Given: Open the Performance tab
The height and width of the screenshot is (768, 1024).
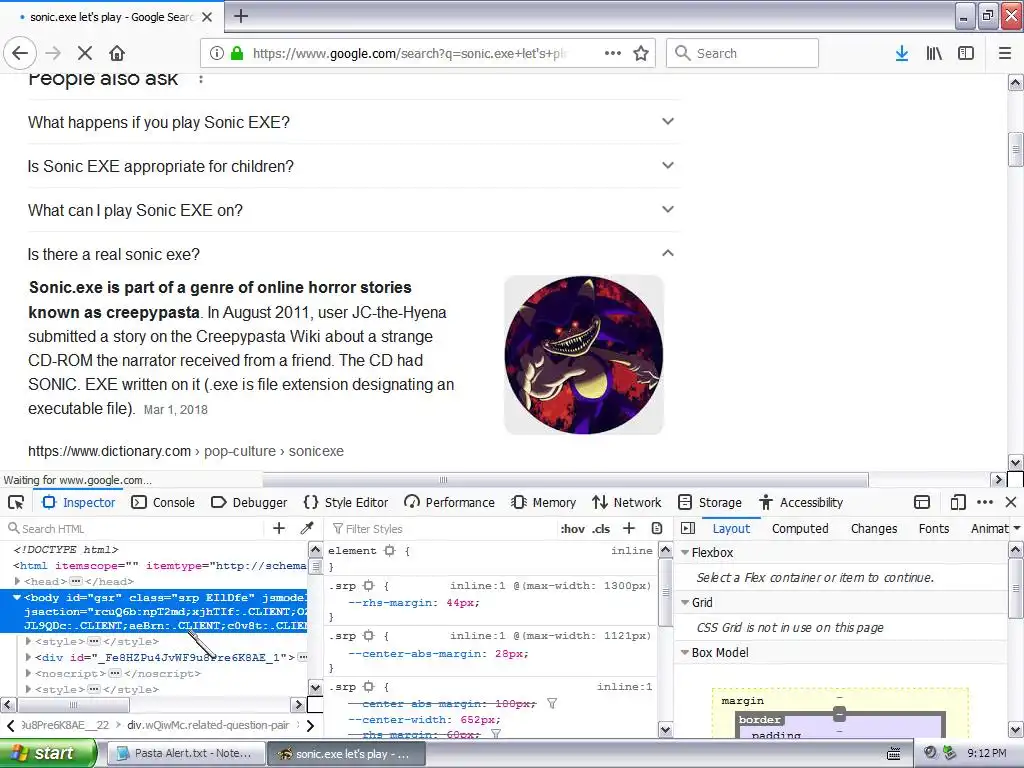Looking at the screenshot, I should click(449, 502).
